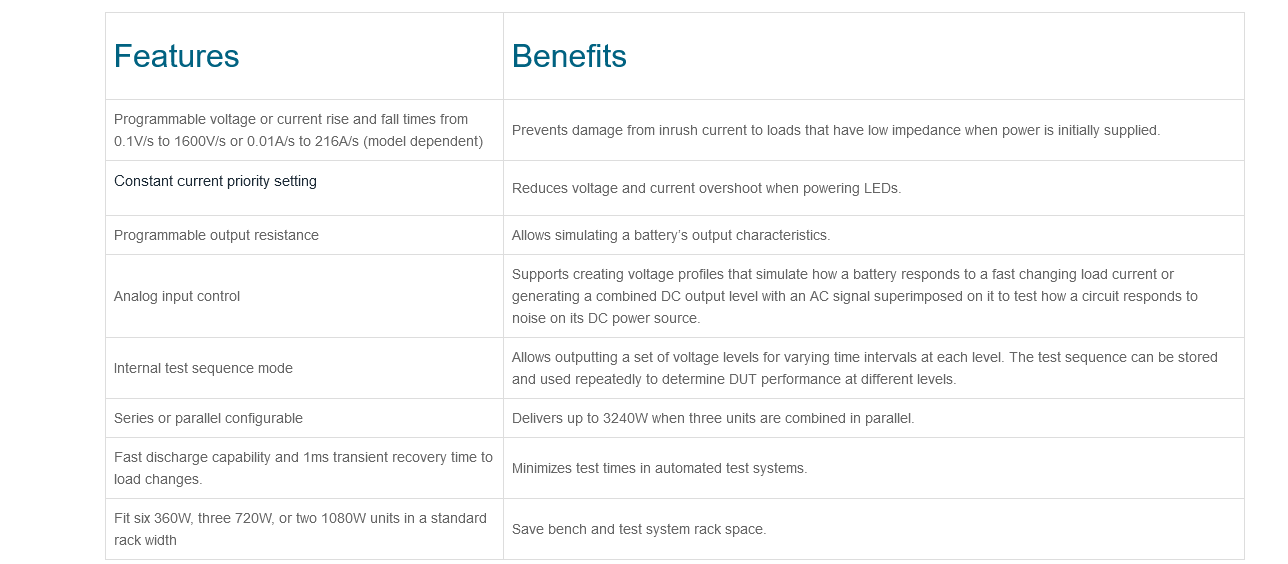1288x564 pixels.
Task: Click the Features column heading
Action: click(x=176, y=56)
